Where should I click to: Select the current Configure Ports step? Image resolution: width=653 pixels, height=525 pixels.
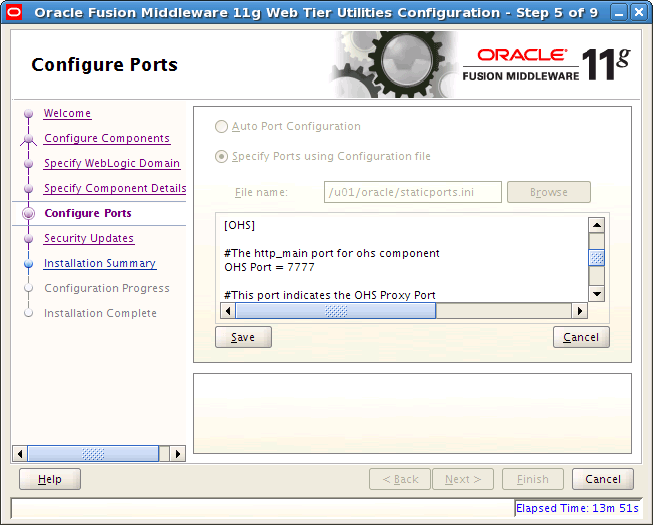point(88,213)
